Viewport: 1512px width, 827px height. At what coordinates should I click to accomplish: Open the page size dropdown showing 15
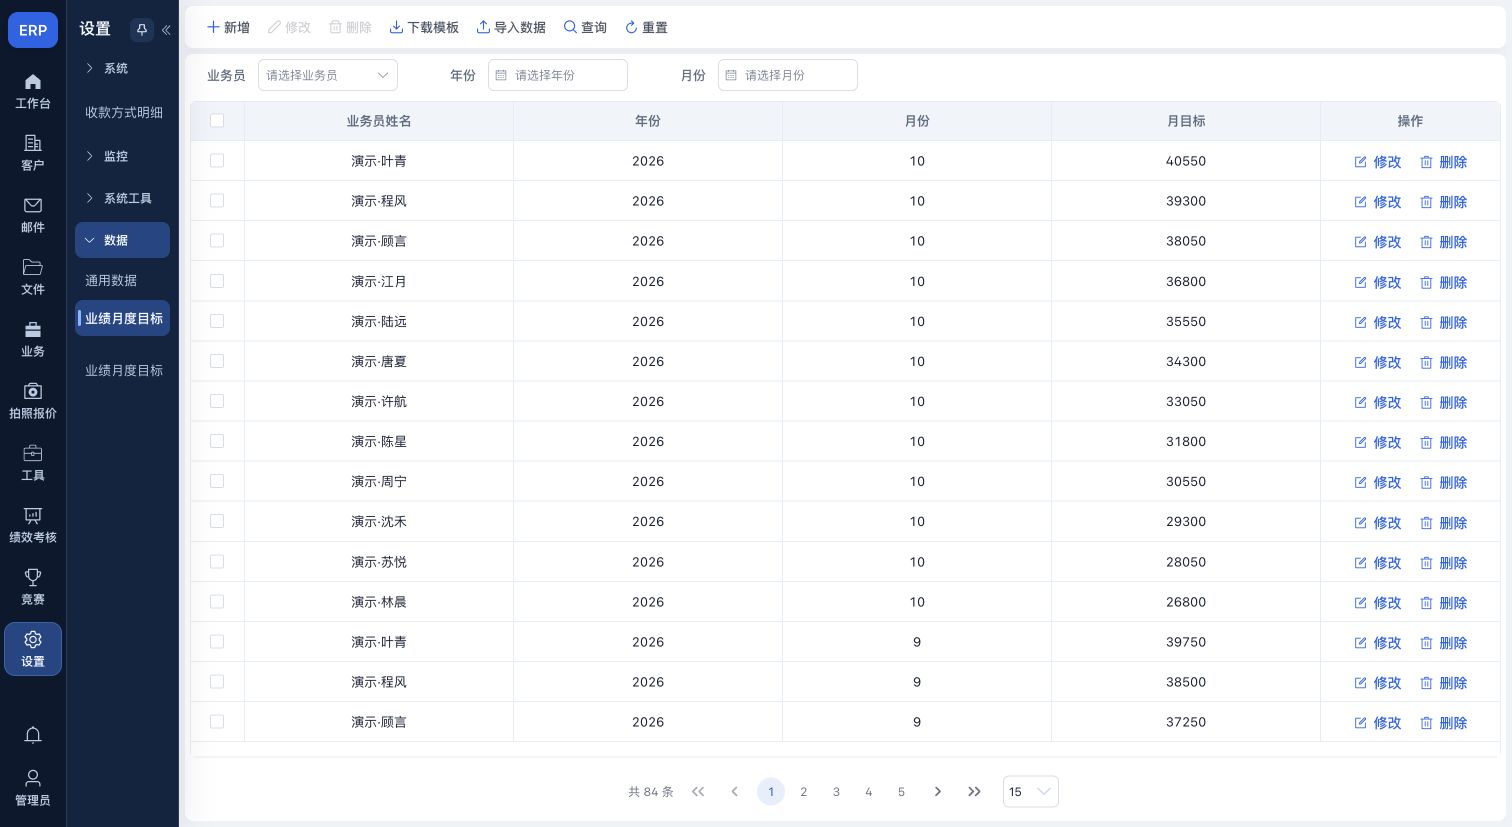click(x=1030, y=791)
